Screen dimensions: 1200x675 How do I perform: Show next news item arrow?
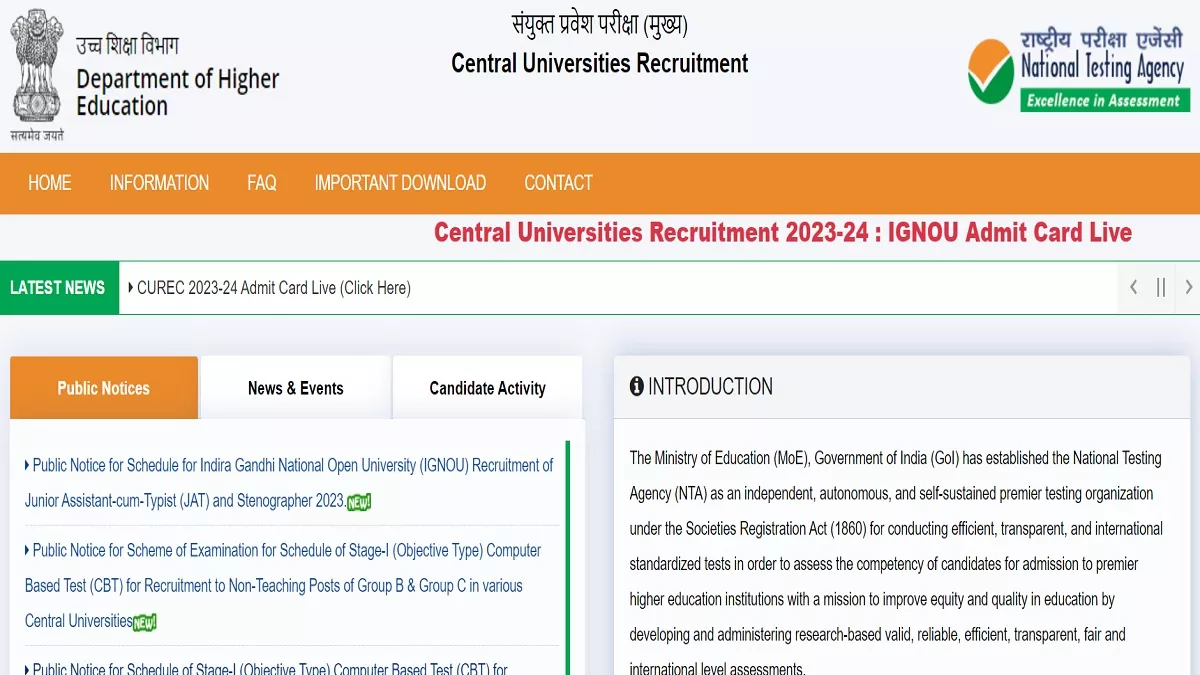[1188, 288]
